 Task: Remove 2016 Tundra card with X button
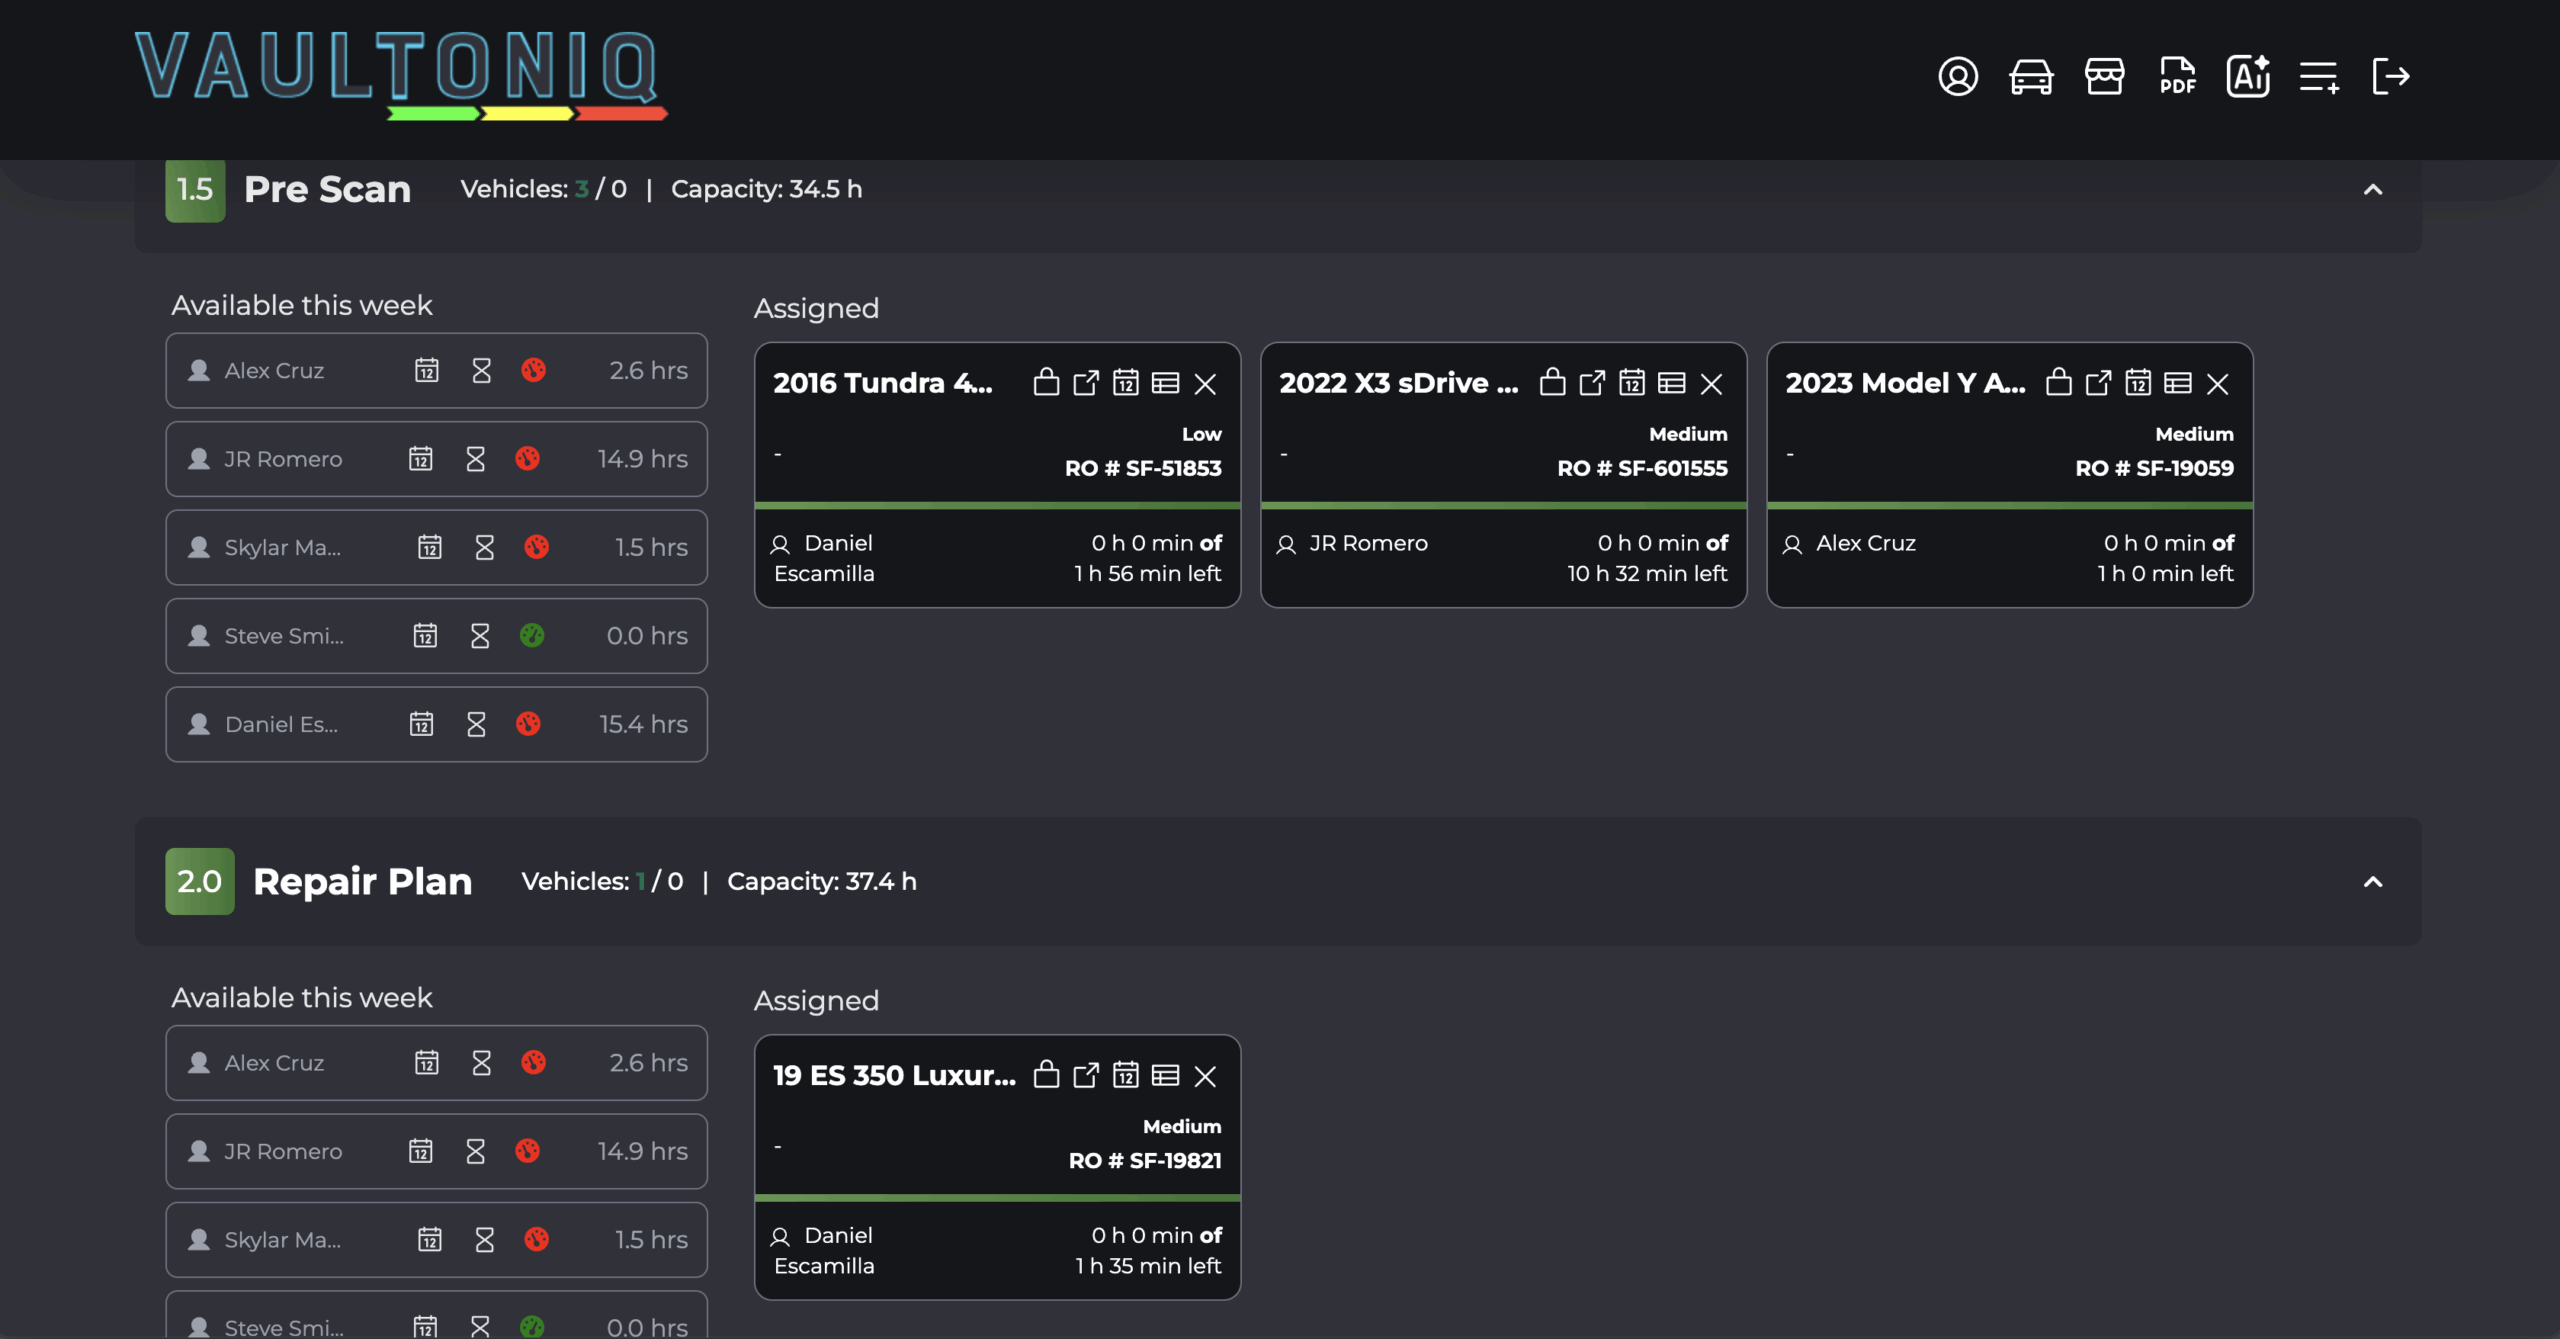pos(1205,384)
